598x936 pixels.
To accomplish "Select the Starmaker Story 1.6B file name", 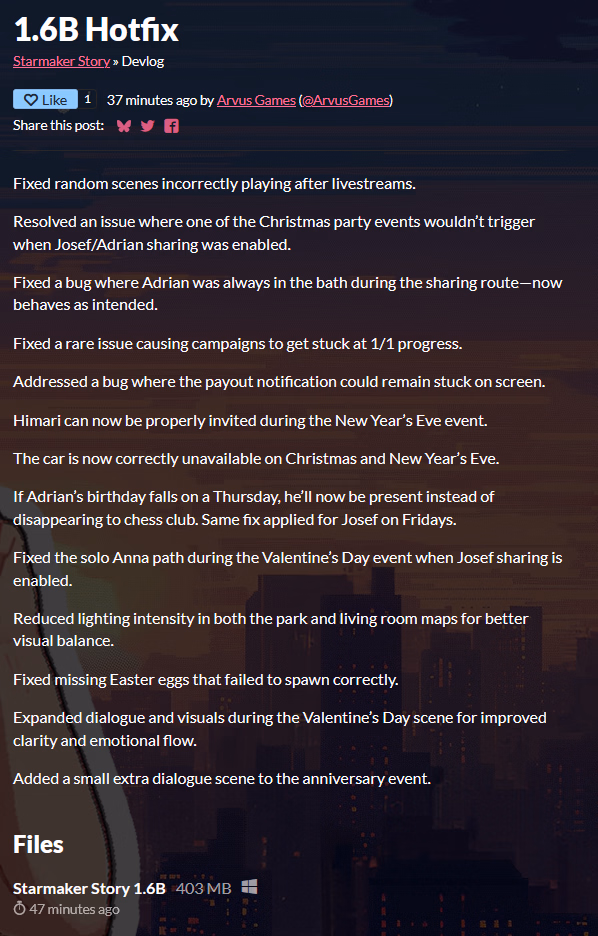I will coord(90,888).
